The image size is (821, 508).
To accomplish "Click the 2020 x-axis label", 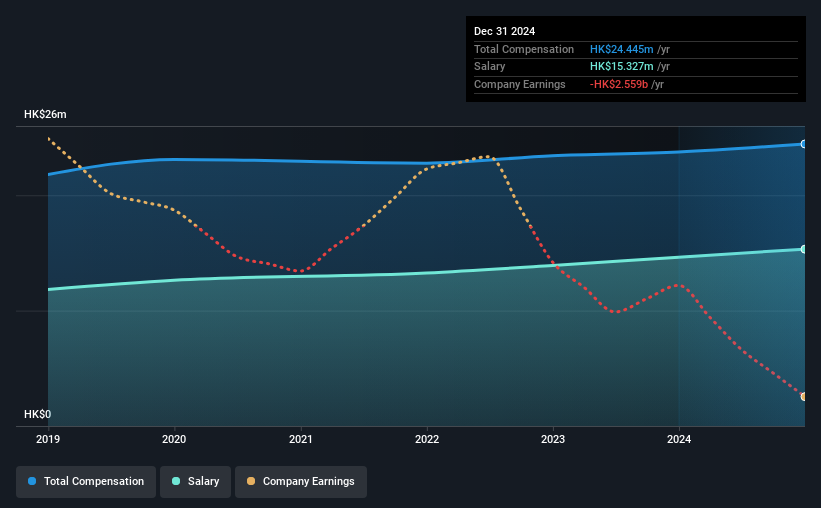I will (174, 439).
